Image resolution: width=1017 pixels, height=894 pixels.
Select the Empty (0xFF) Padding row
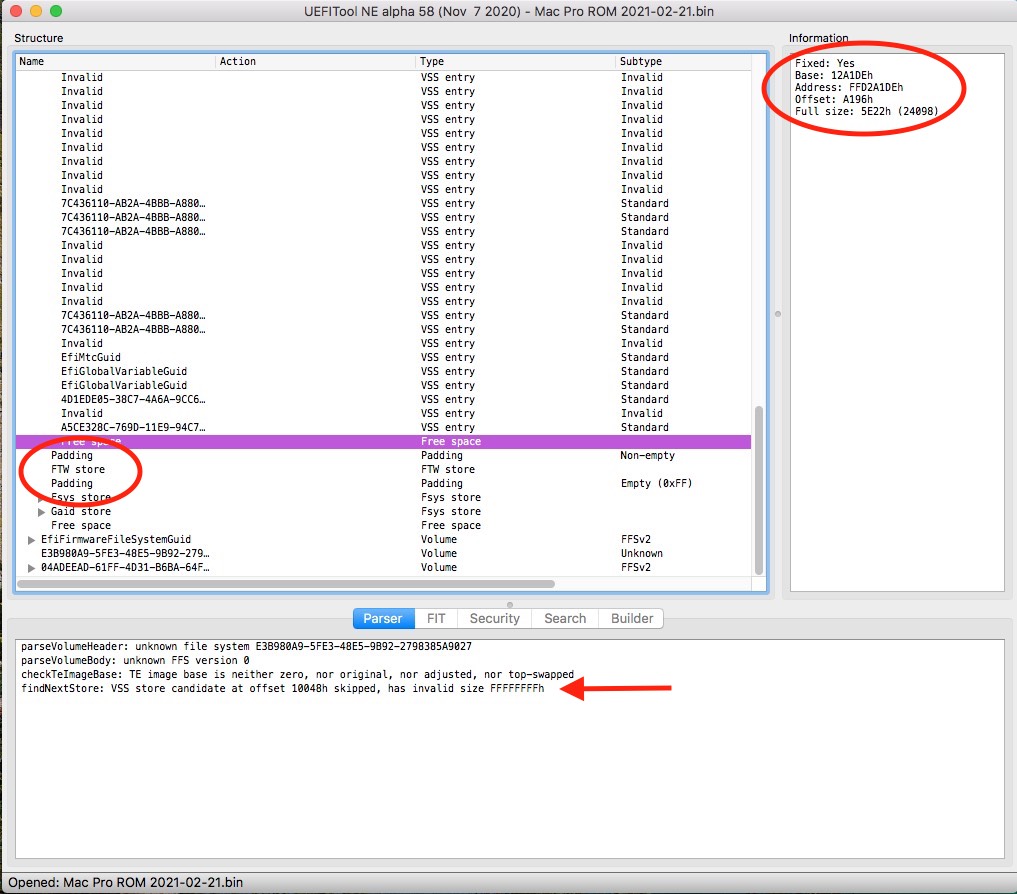(383, 484)
